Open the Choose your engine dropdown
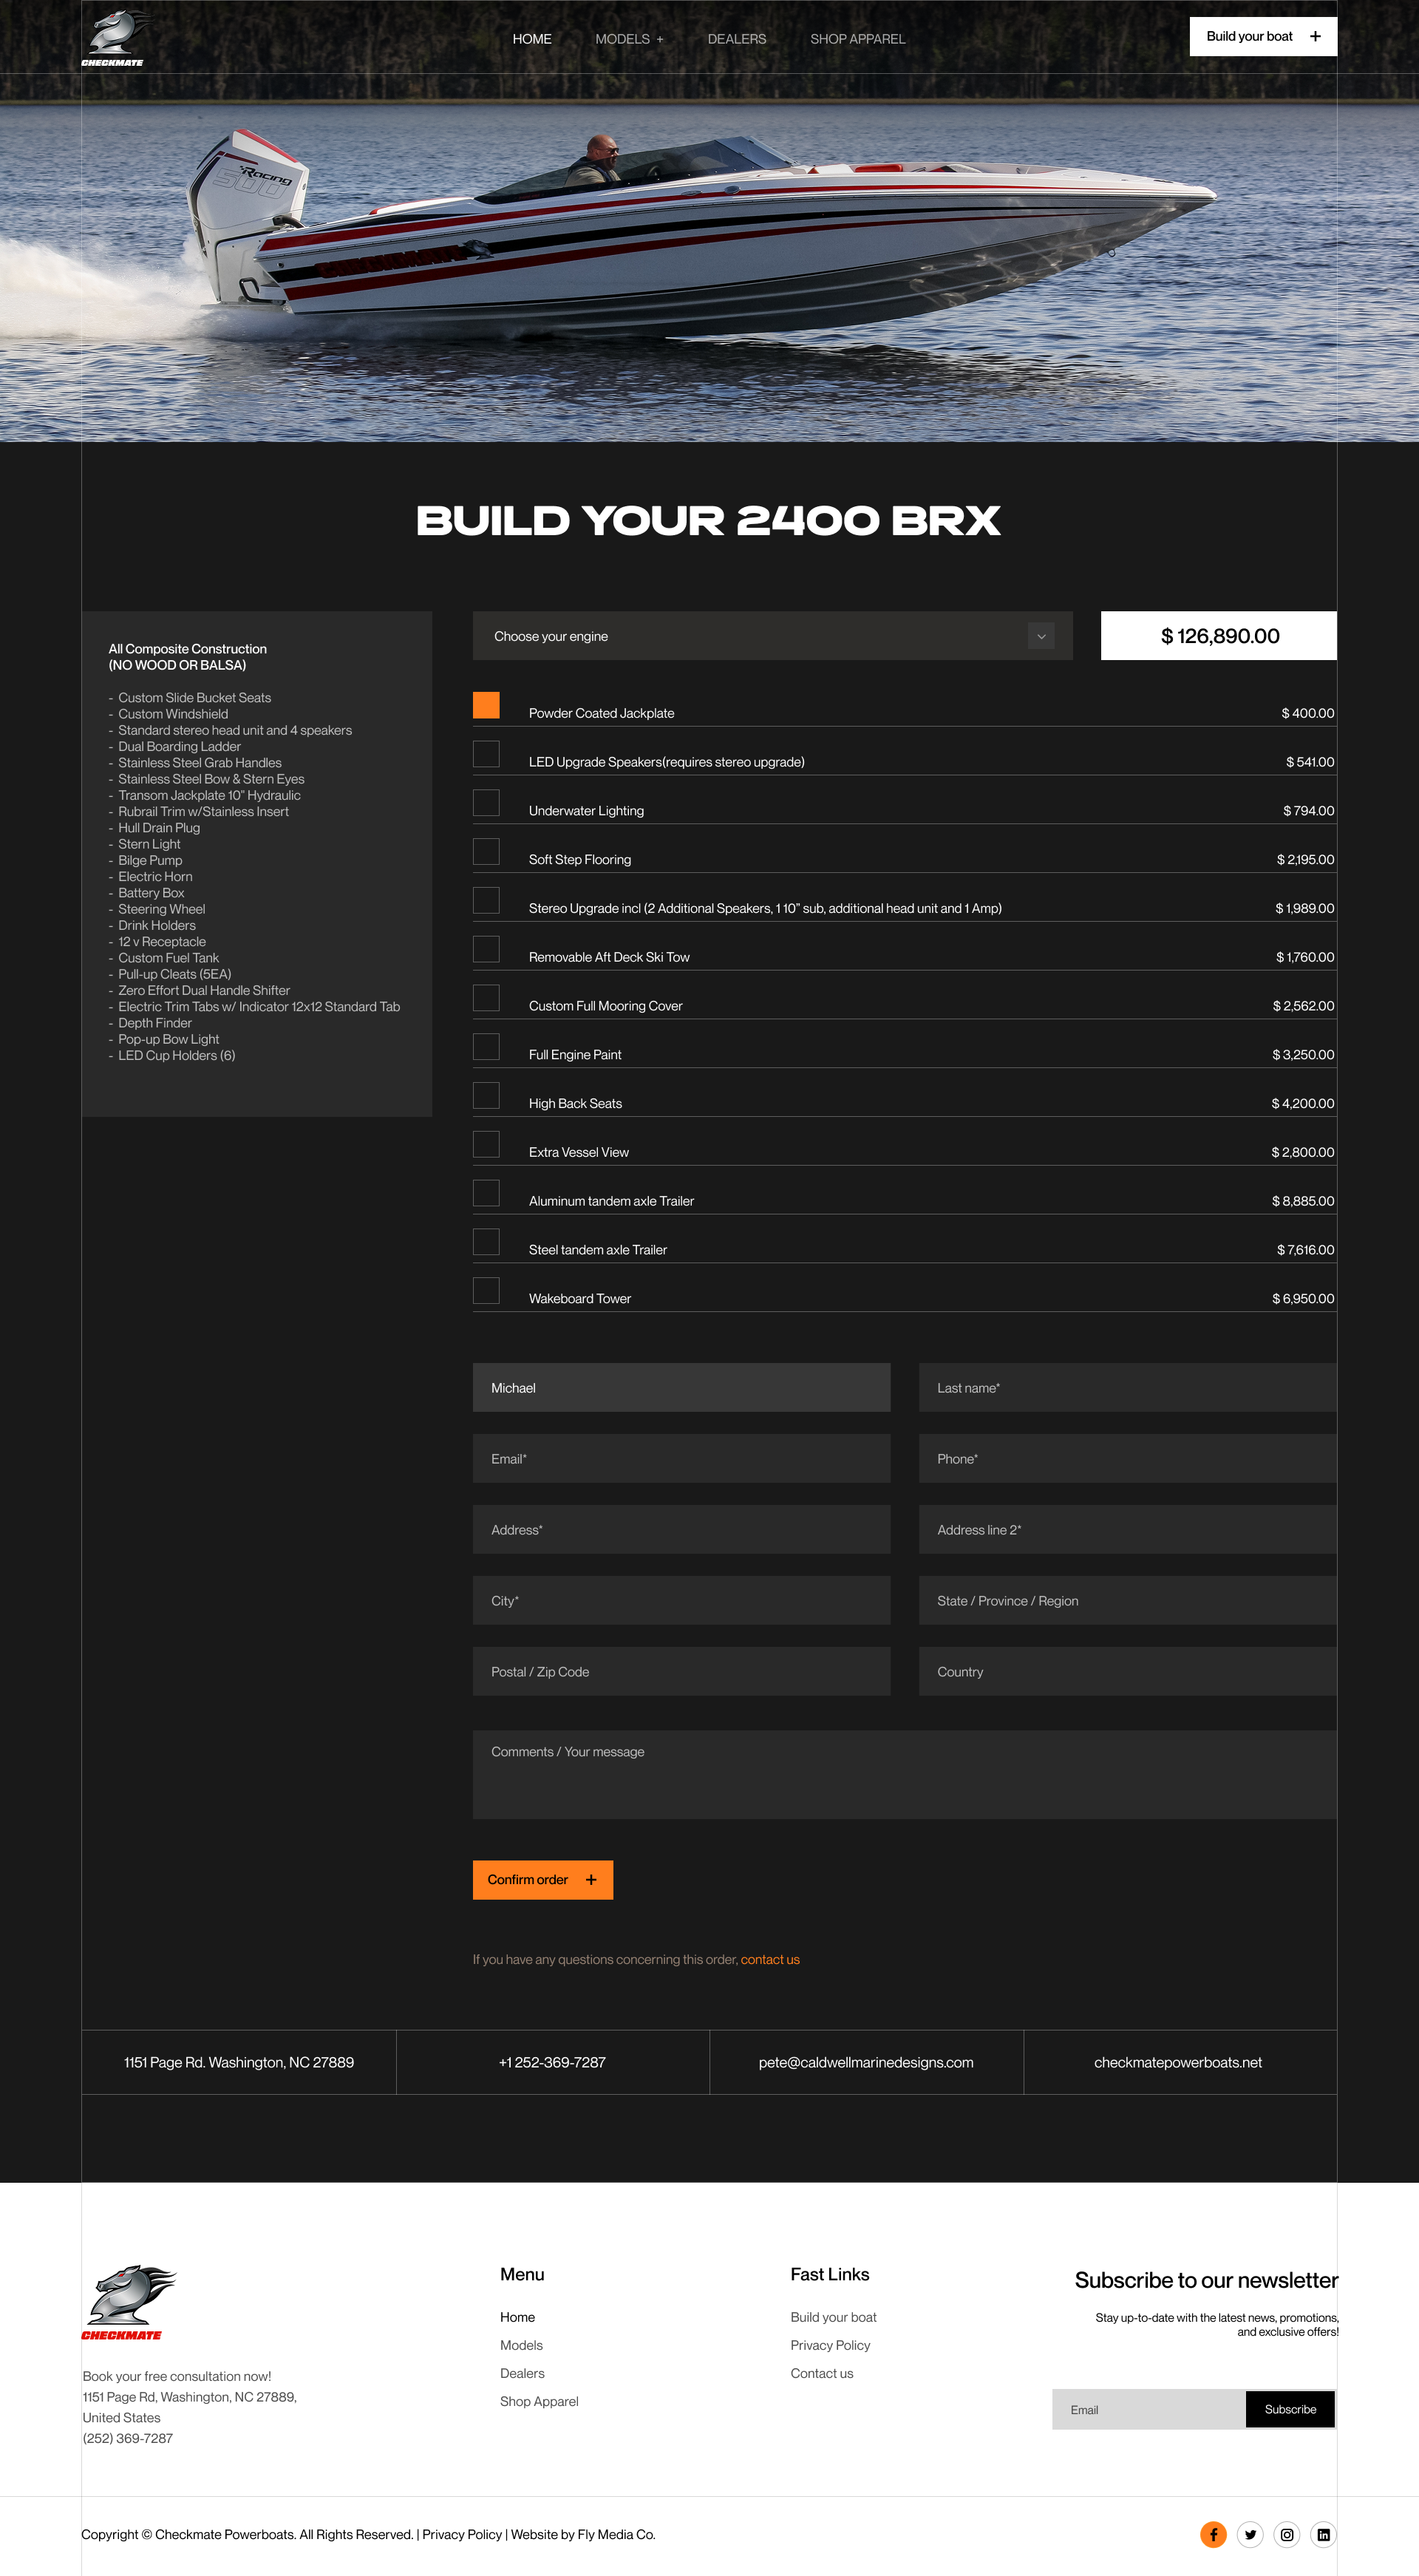This screenshot has width=1419, height=2576. coord(1040,636)
